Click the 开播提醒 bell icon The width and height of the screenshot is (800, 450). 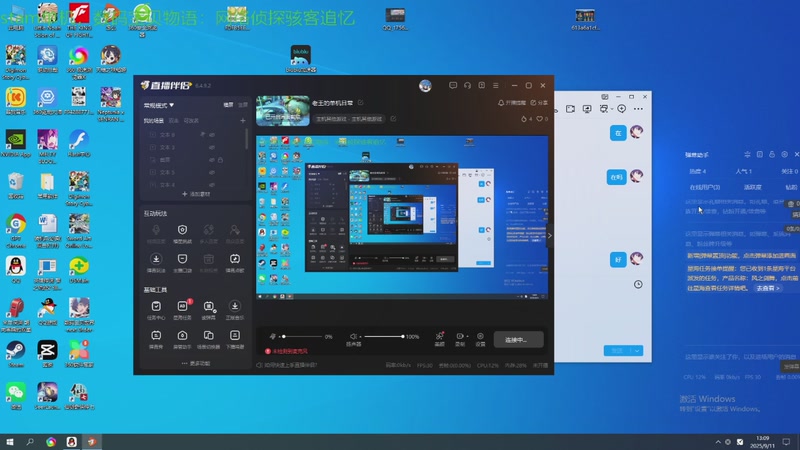[501, 103]
